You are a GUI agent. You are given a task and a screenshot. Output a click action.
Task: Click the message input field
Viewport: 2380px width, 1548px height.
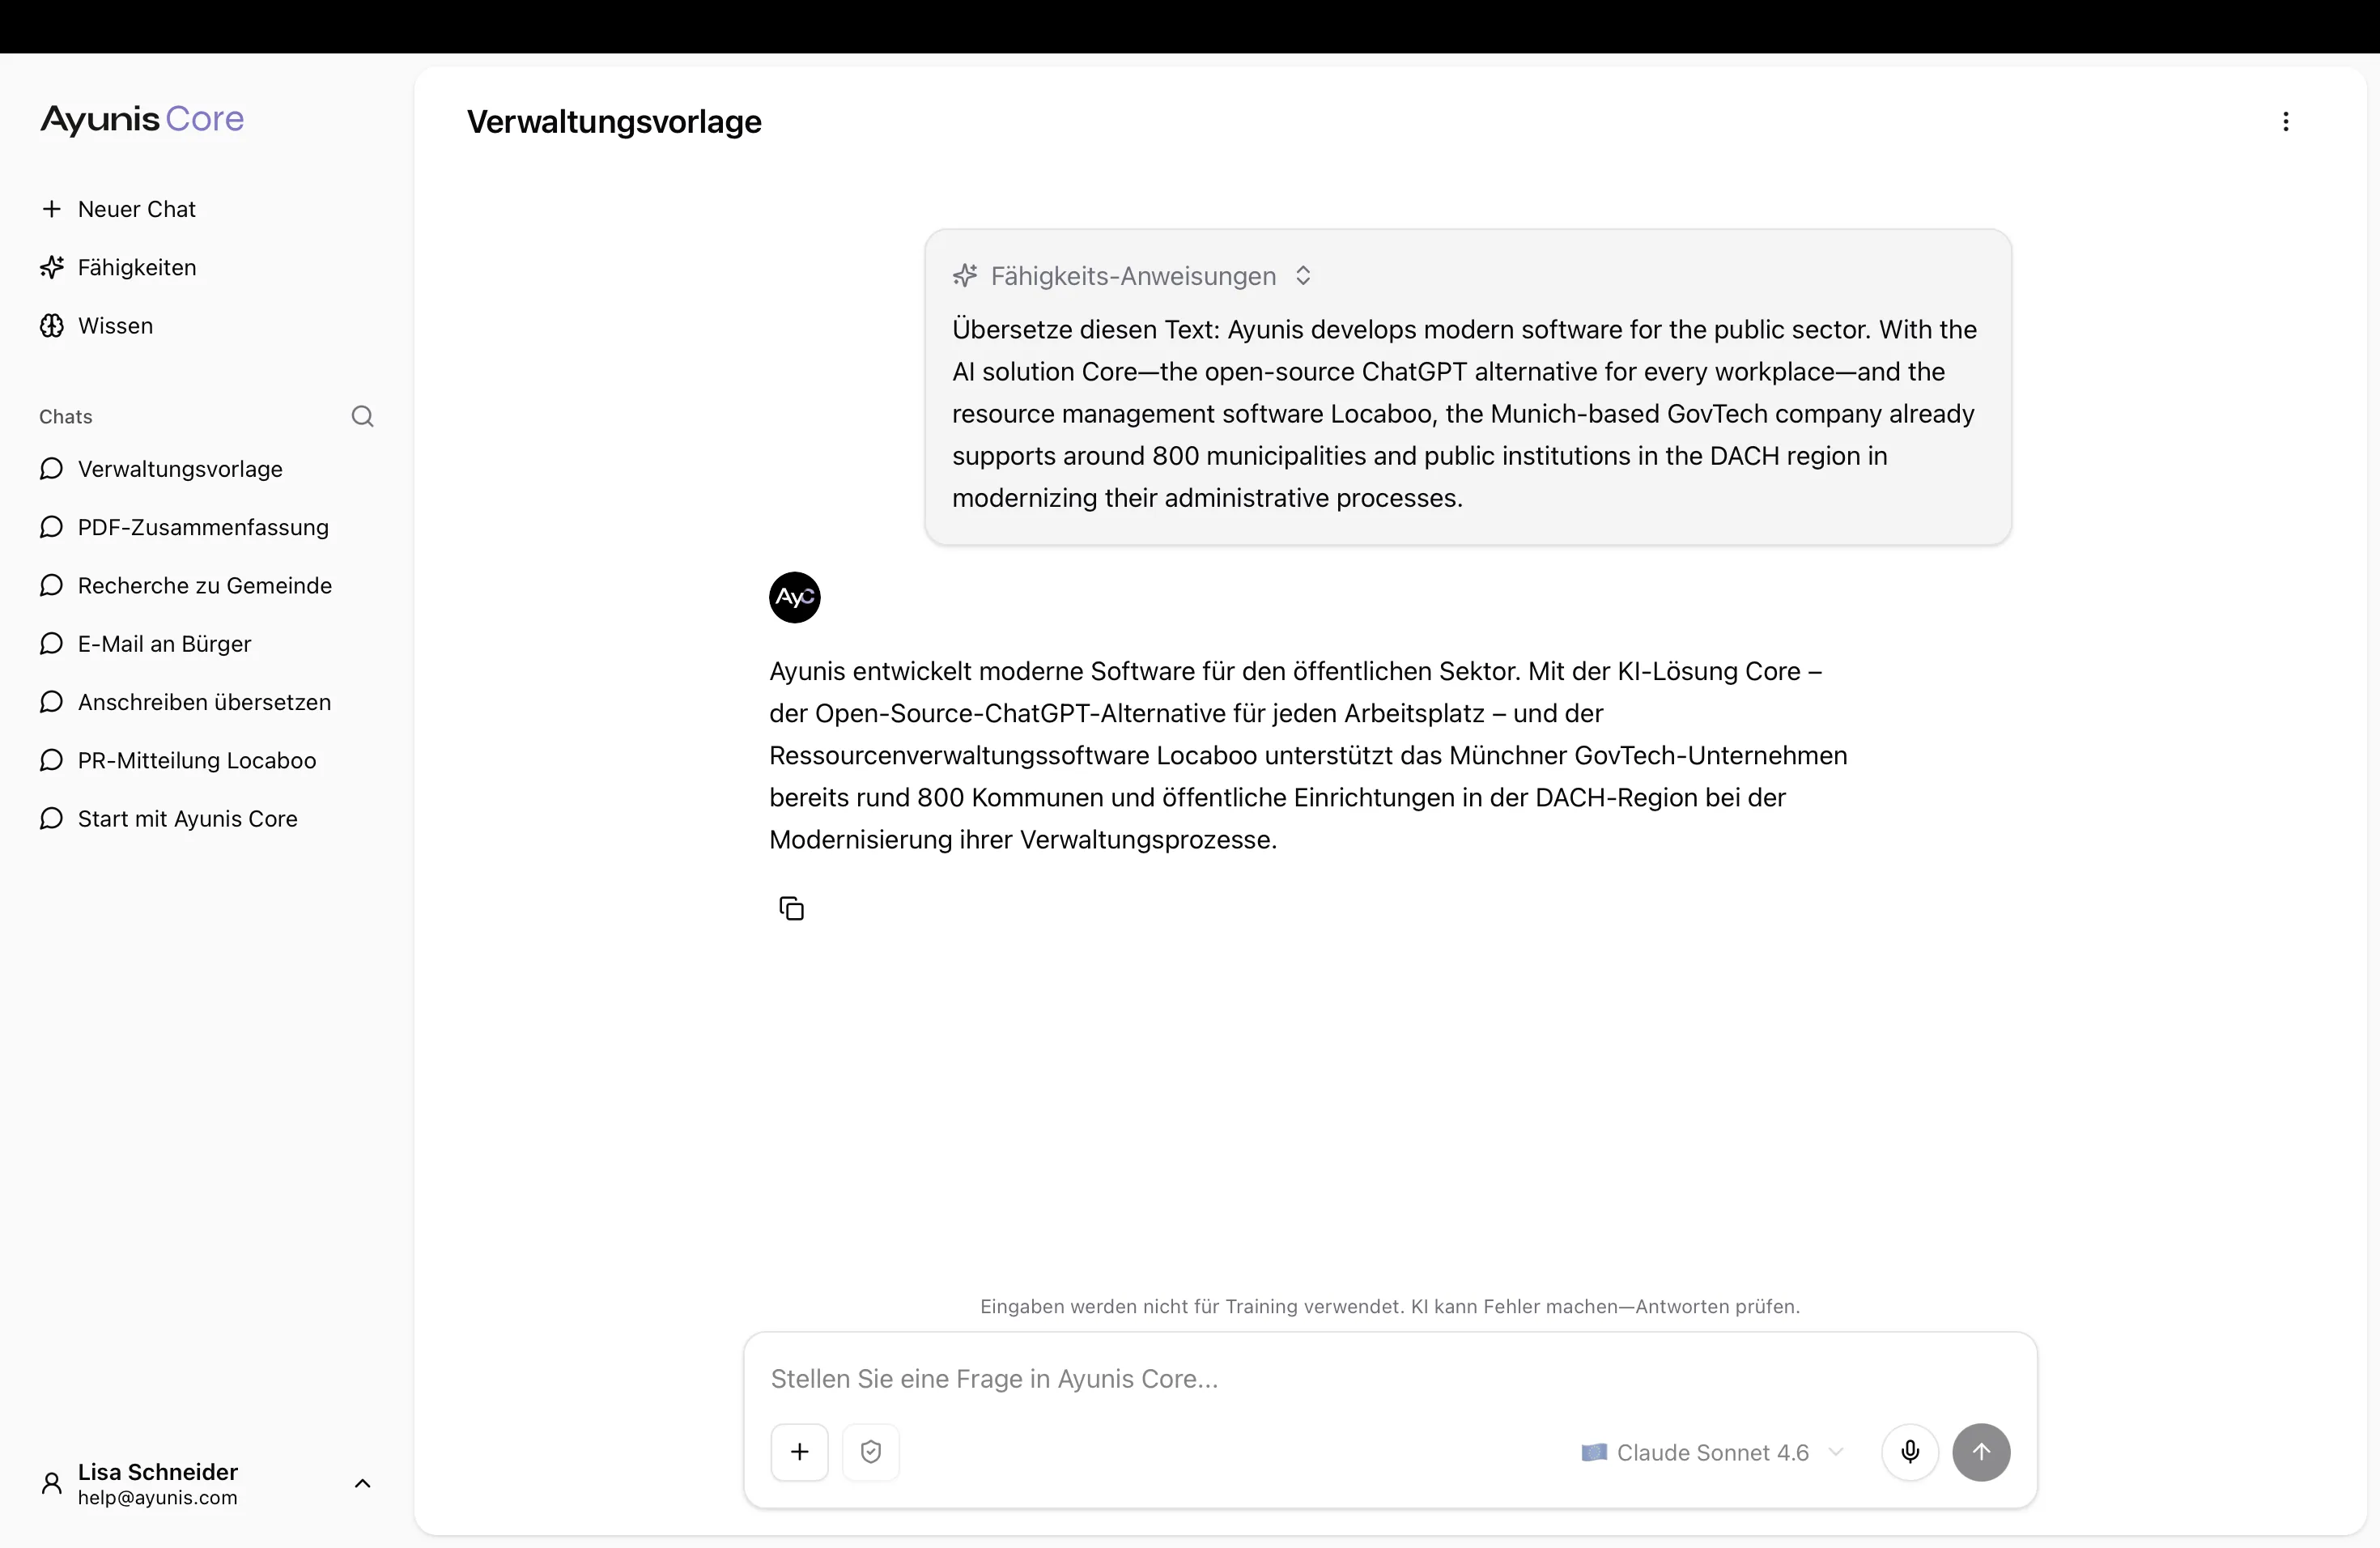click(1388, 1379)
